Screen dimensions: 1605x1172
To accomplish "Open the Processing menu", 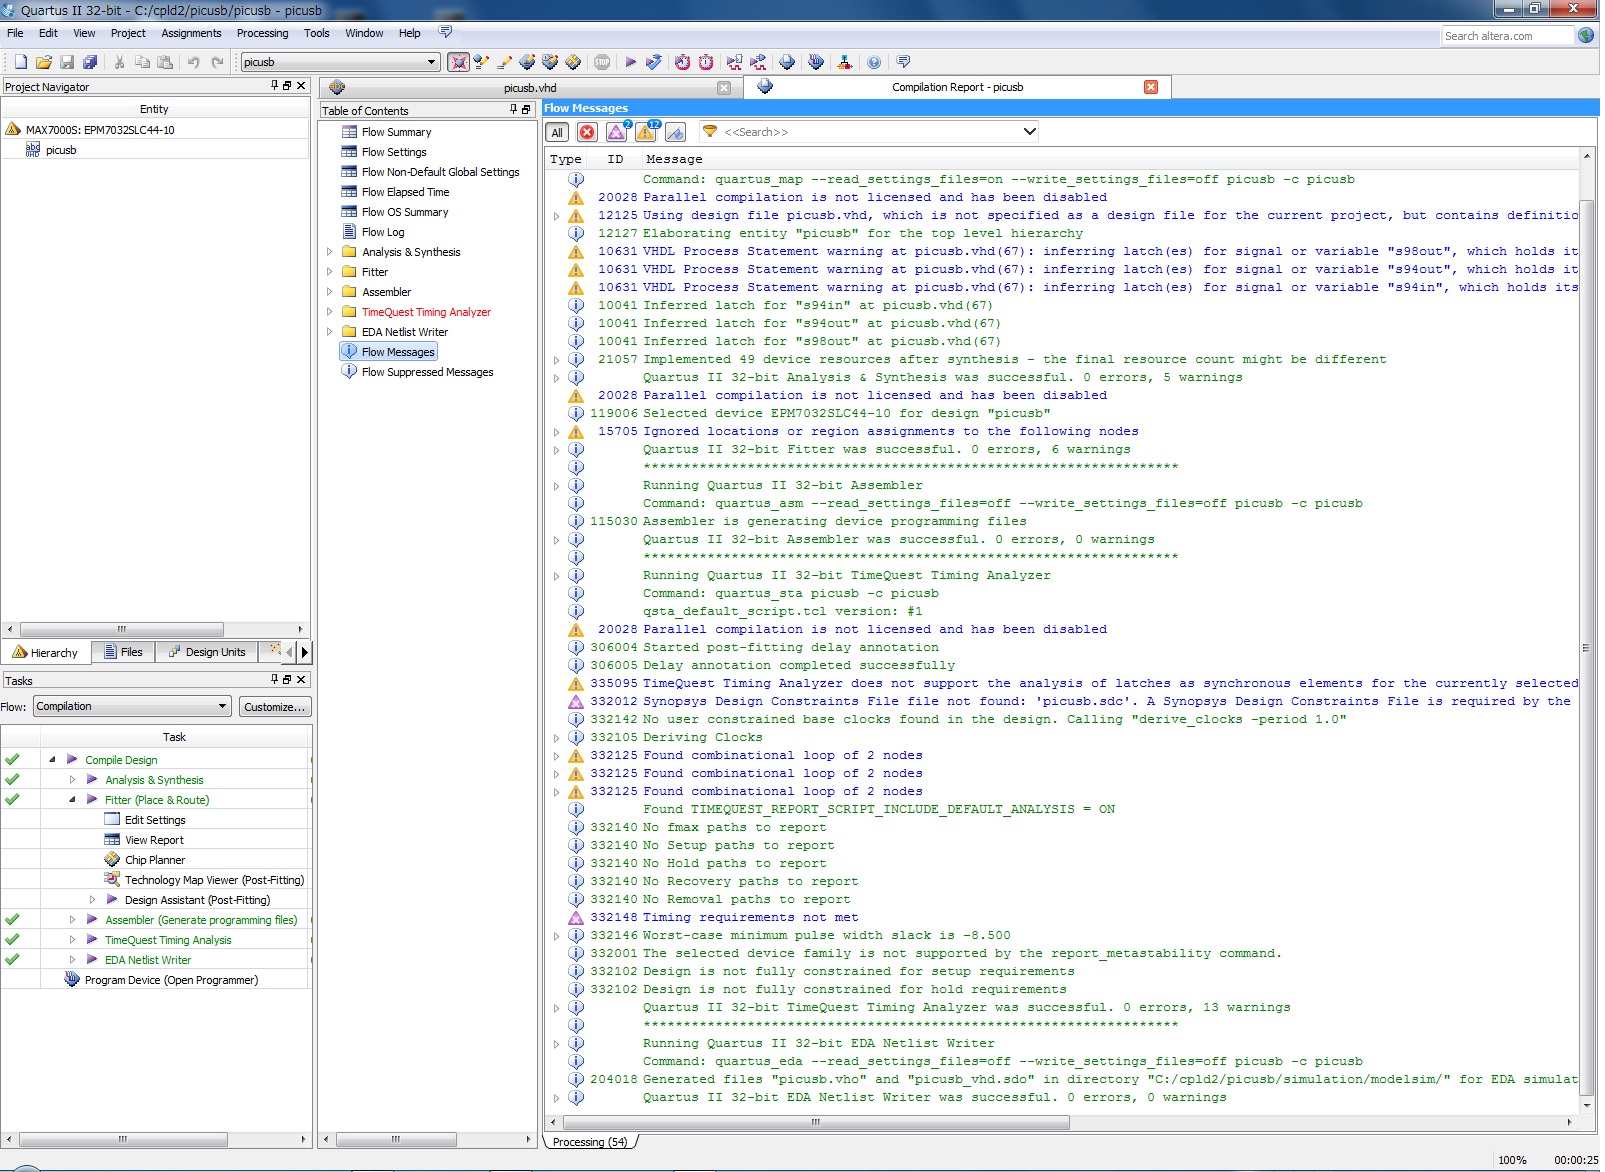I will tap(262, 33).
